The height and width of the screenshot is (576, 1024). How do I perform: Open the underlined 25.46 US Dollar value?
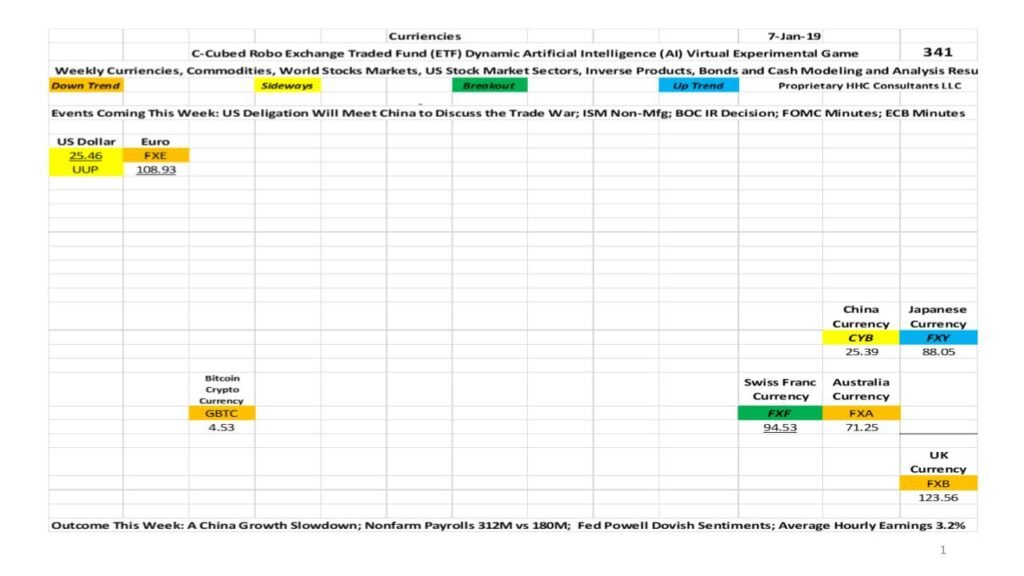(85, 156)
